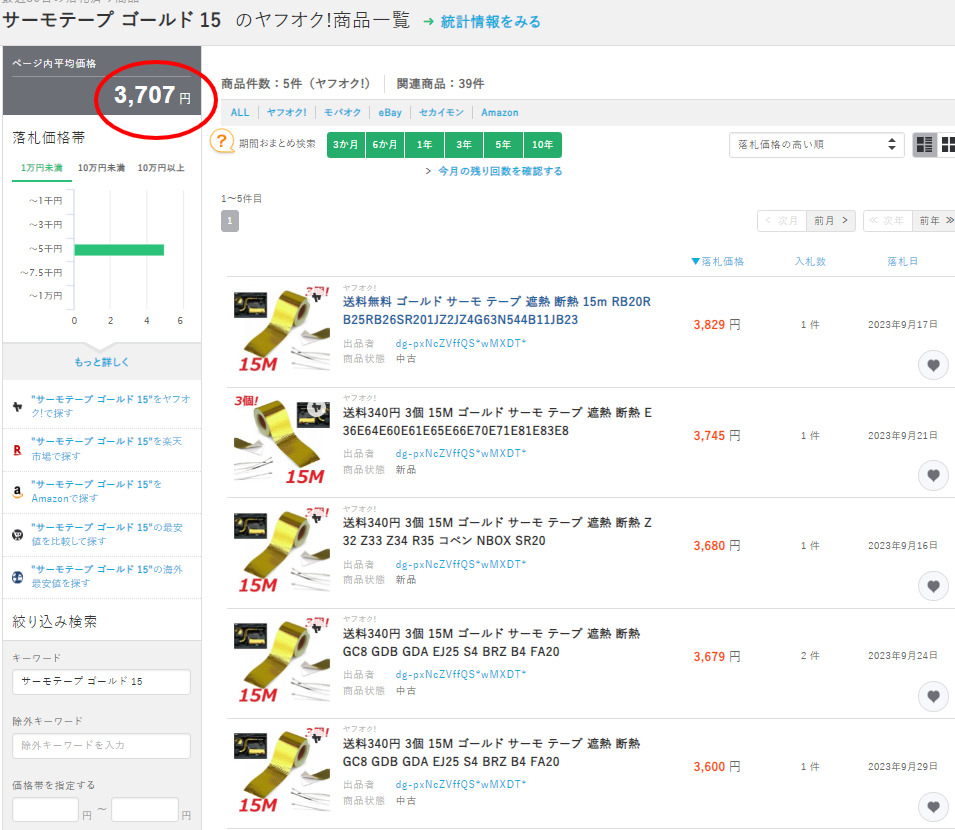
Task: Click the green 〜5千円 histogram bar
Action: point(118,249)
